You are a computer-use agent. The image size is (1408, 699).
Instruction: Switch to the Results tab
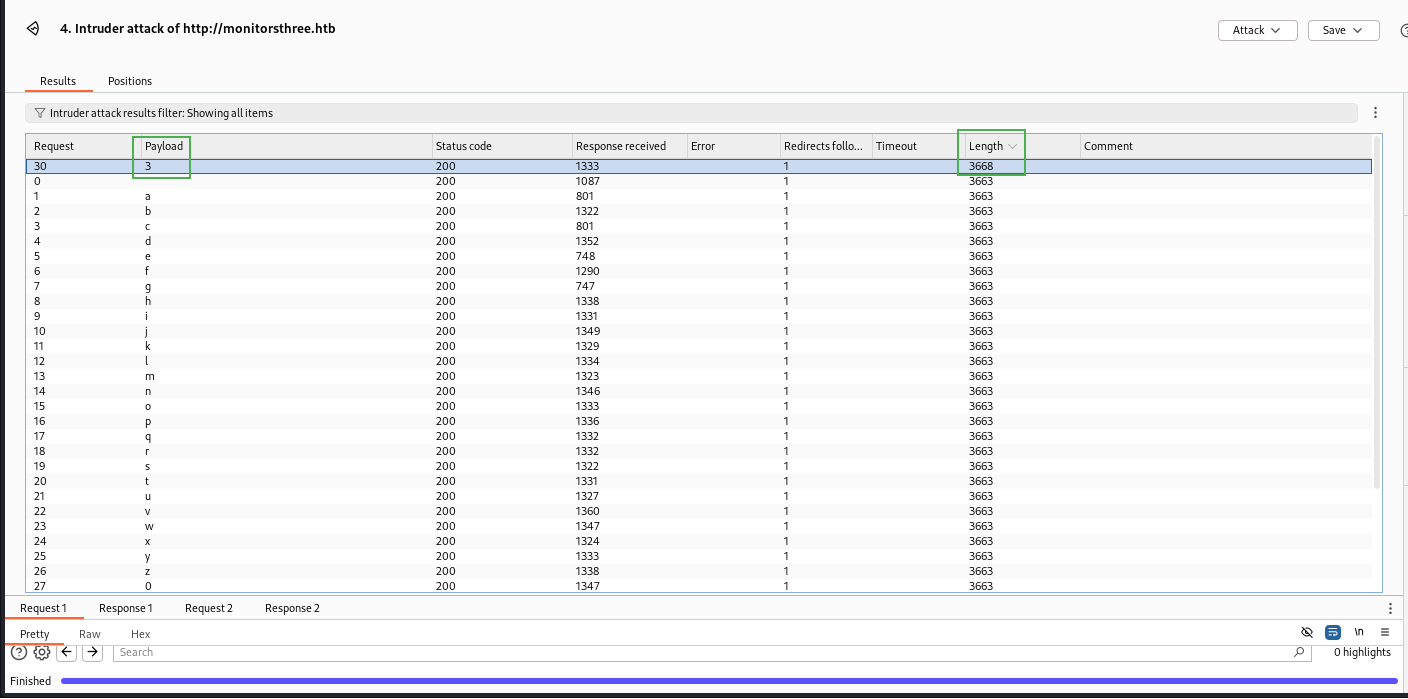click(x=58, y=81)
